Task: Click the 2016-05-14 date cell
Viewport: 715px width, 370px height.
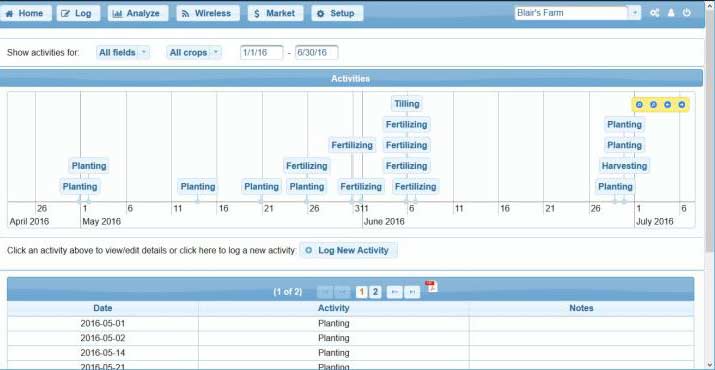Action: (103, 353)
